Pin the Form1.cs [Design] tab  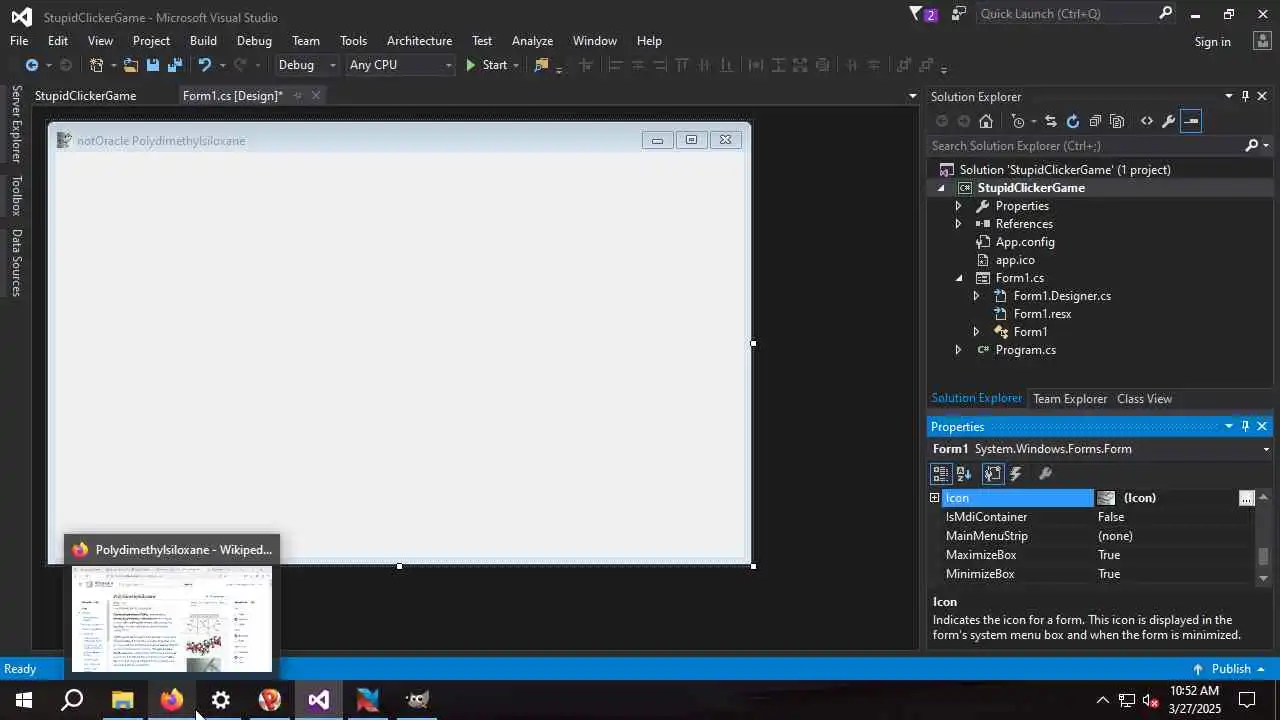tap(298, 96)
